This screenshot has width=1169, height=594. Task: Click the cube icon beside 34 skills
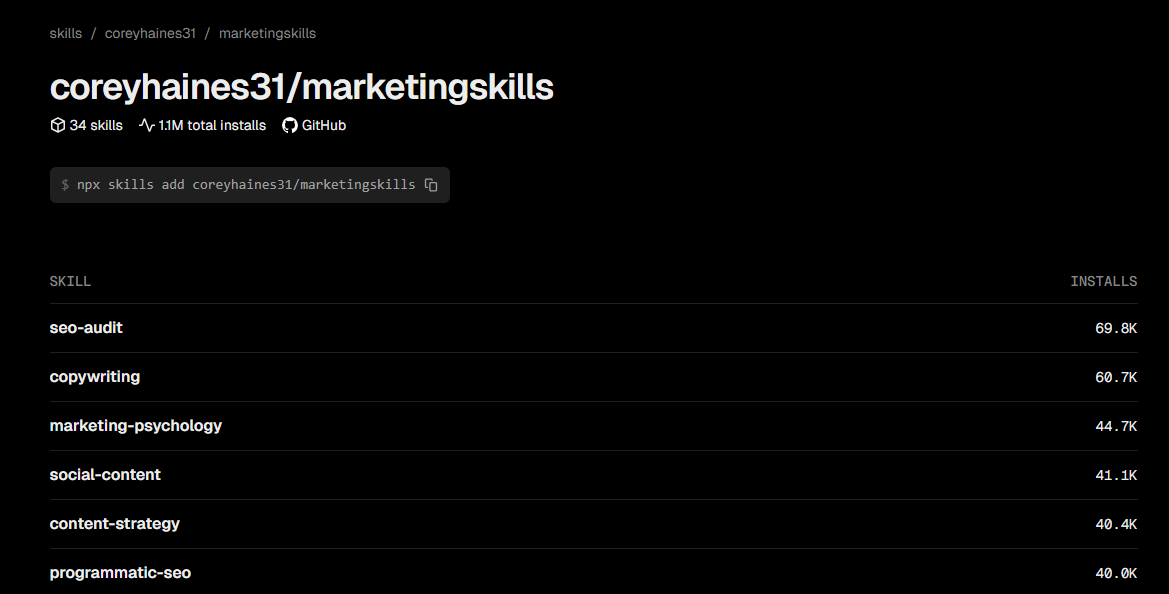point(57,125)
